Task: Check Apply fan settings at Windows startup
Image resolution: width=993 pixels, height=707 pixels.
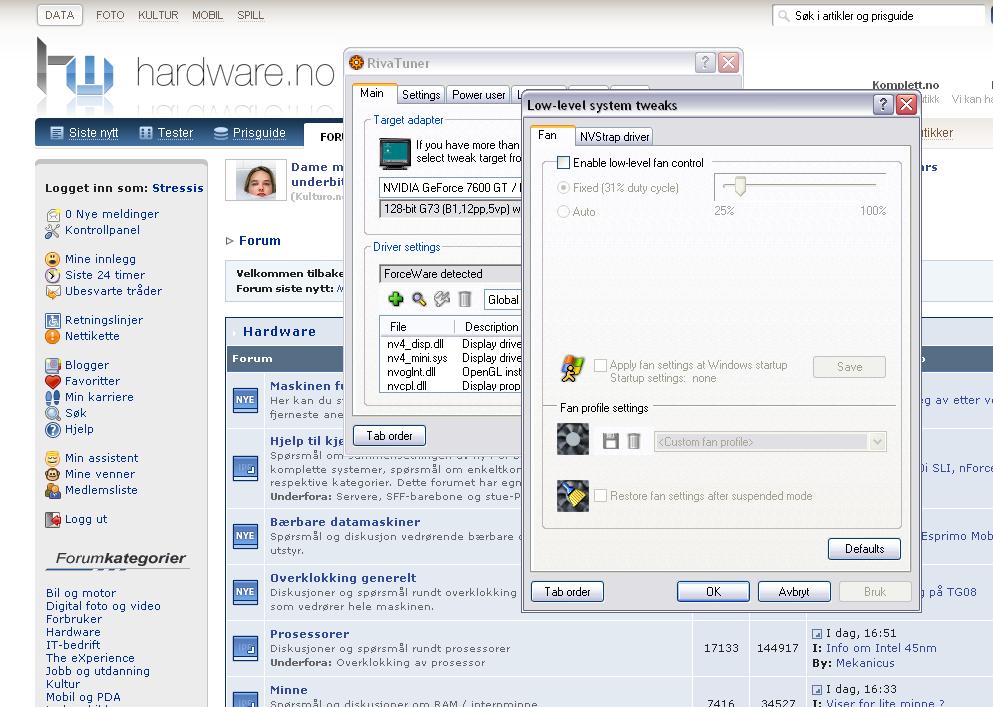Action: tap(600, 366)
